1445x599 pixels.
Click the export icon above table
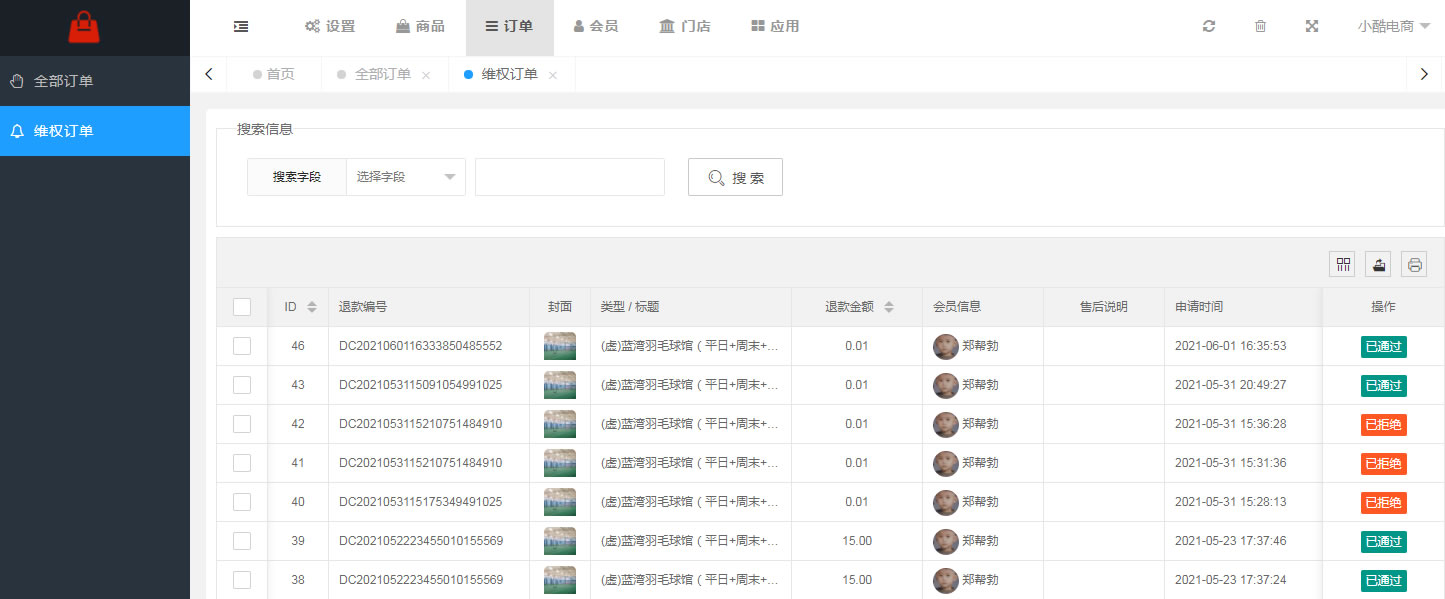[x=1379, y=264]
